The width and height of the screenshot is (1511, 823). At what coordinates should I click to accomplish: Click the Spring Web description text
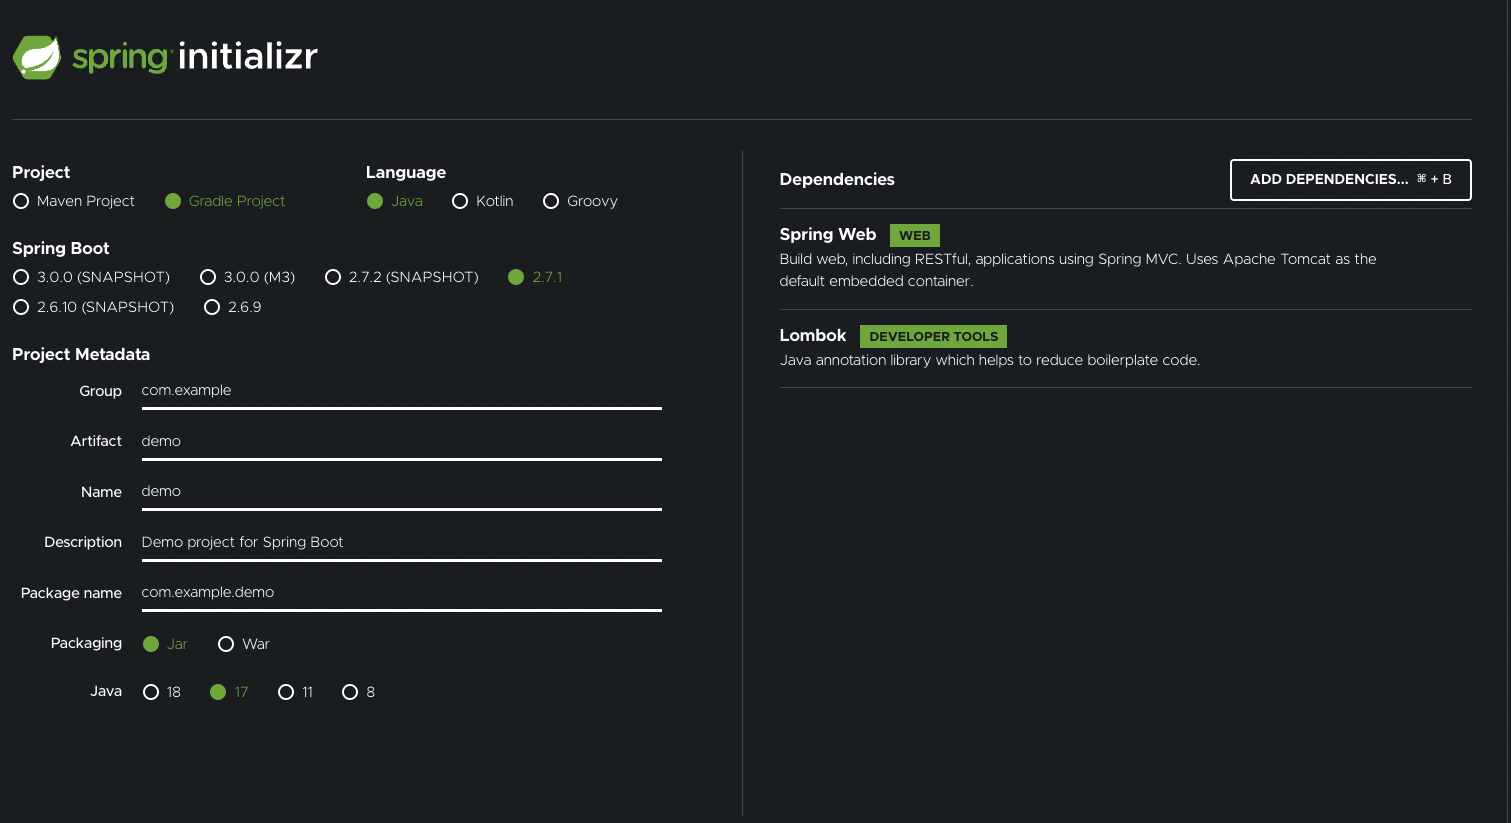[x=1078, y=270]
